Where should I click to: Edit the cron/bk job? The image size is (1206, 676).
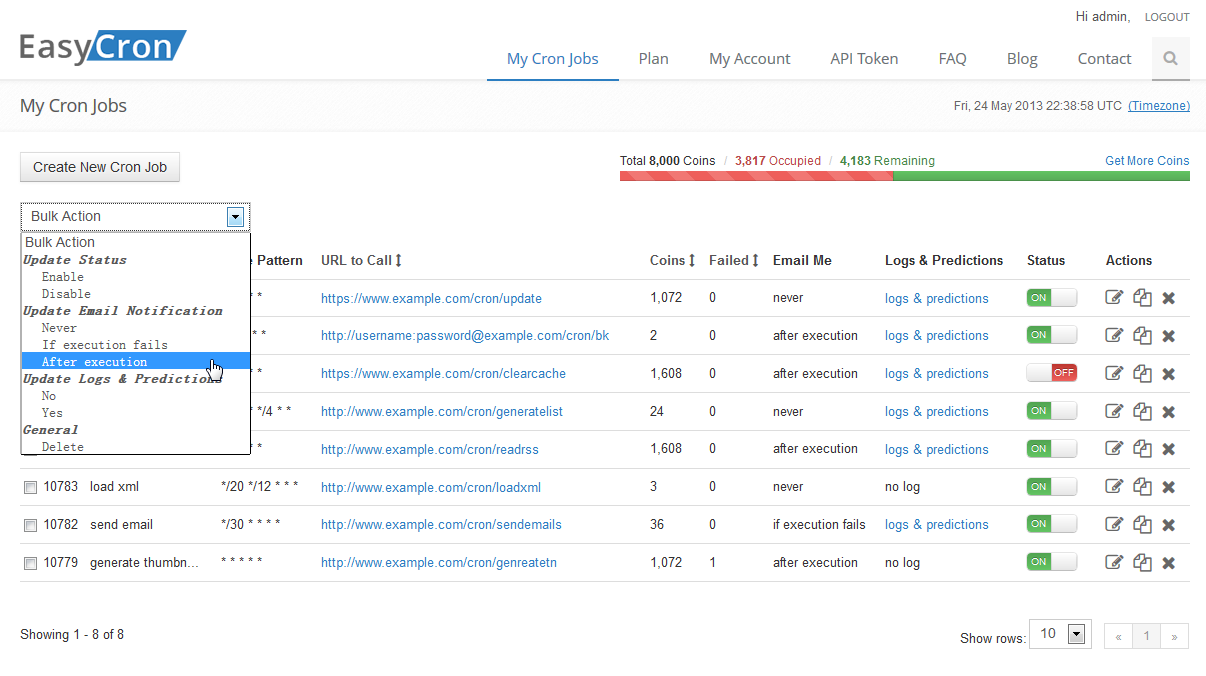click(1114, 336)
